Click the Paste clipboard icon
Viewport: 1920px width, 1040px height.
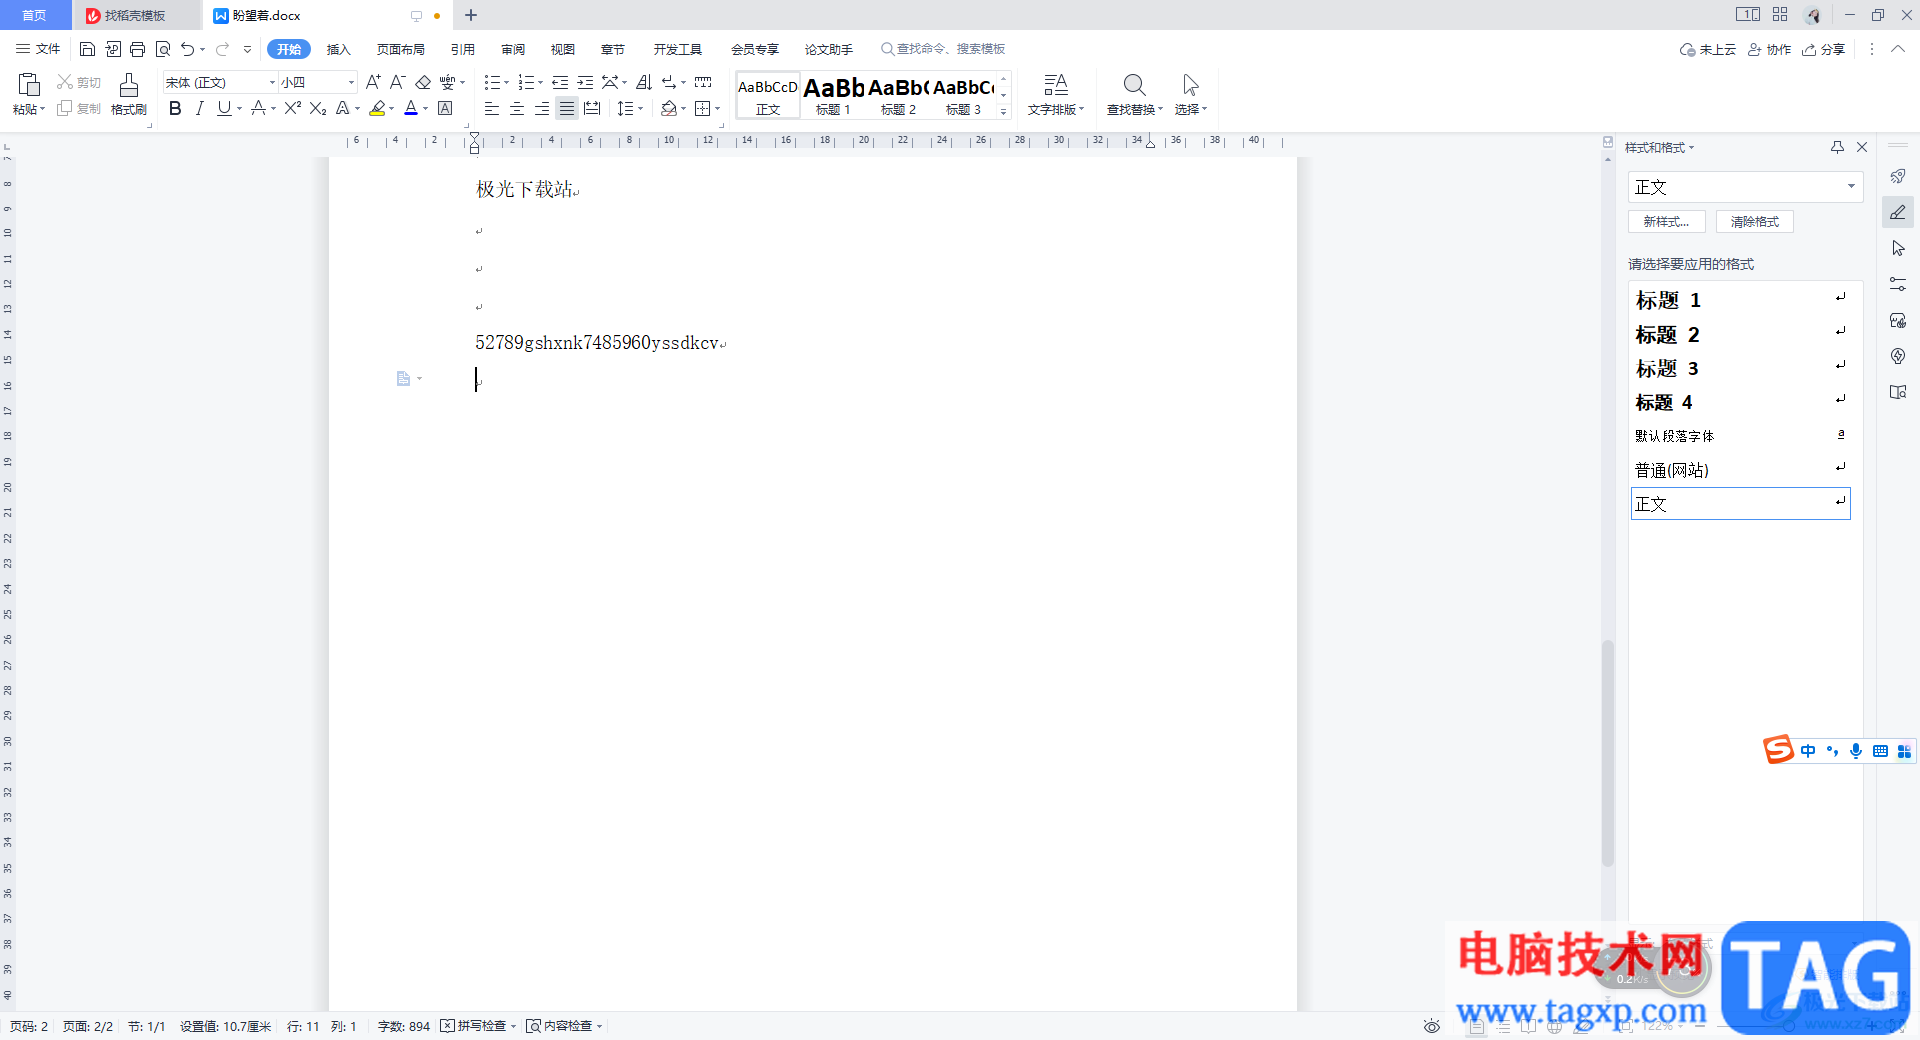[x=28, y=85]
